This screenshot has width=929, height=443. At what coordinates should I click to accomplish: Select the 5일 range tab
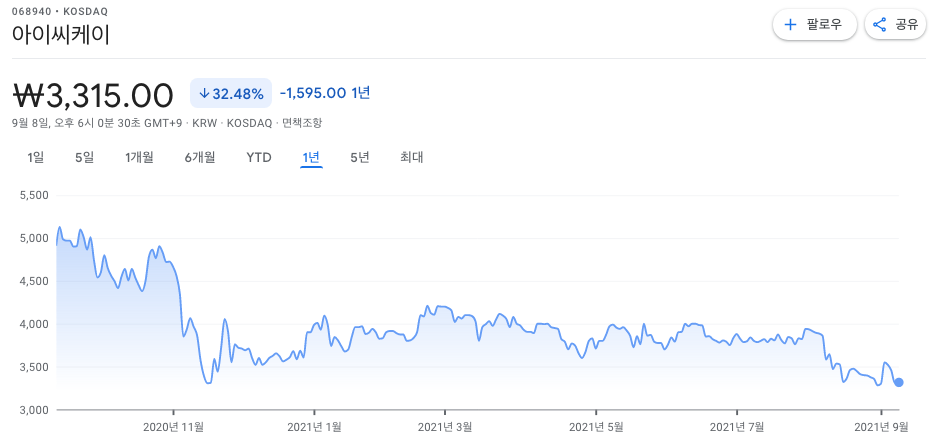pyautogui.click(x=84, y=158)
